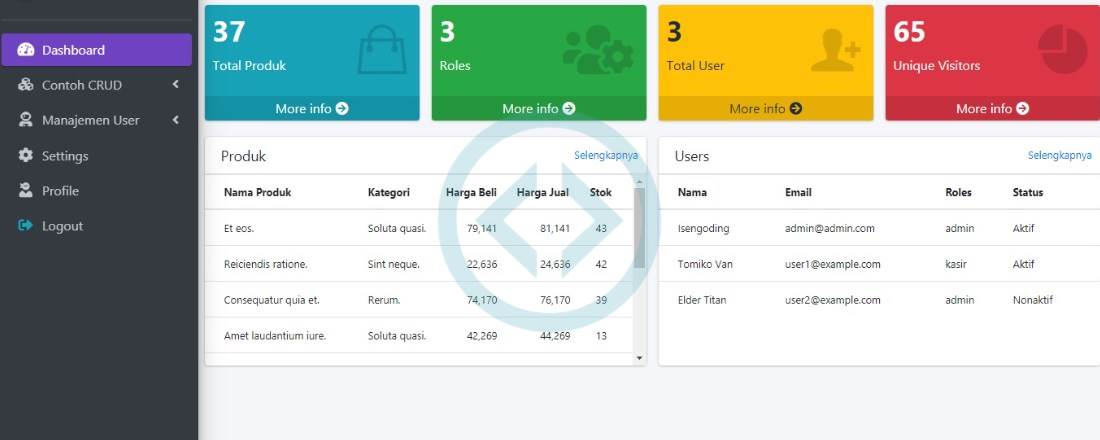Viewport: 1100px width, 440px height.
Task: Click the Produk table scrollbar down arrow
Action: 639,357
